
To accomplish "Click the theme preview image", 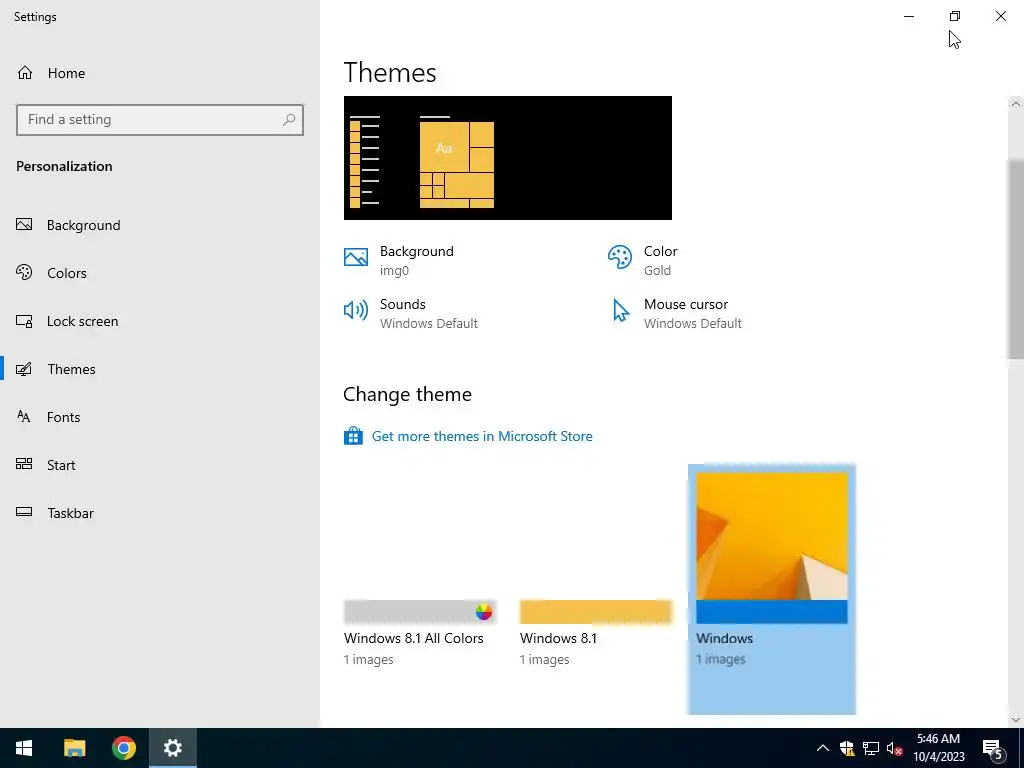I will 507,158.
